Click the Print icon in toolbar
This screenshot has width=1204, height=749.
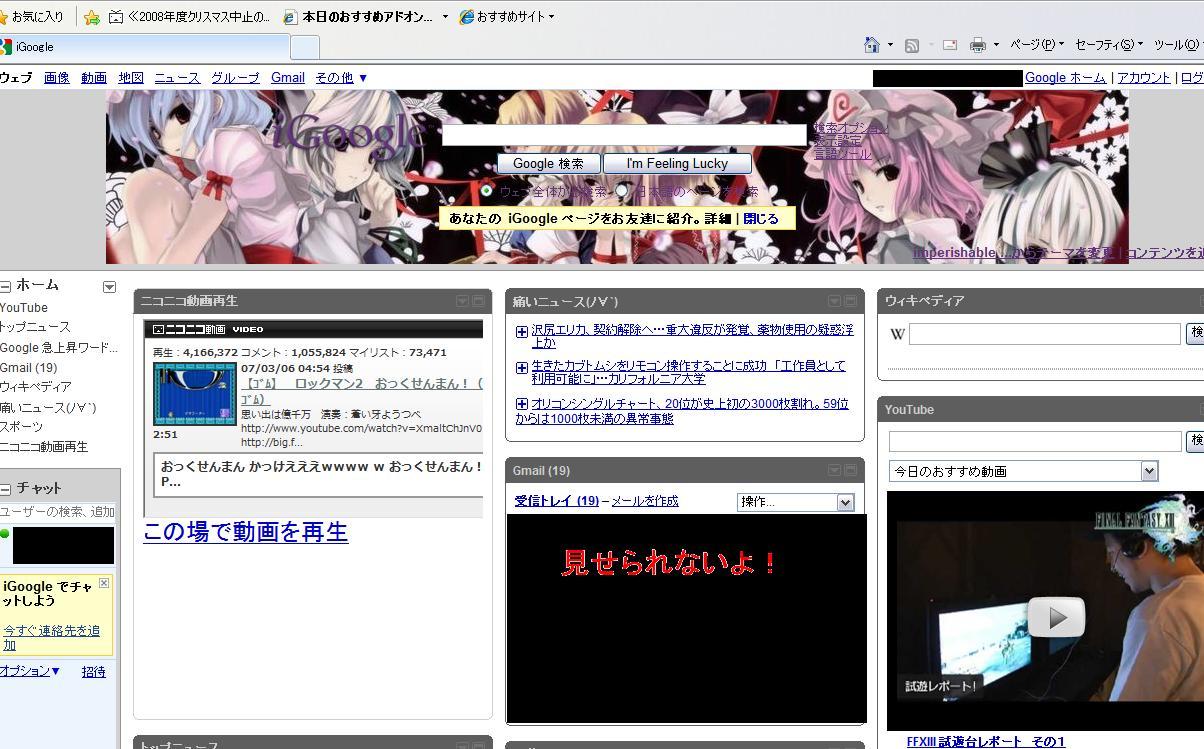pyautogui.click(x=978, y=45)
